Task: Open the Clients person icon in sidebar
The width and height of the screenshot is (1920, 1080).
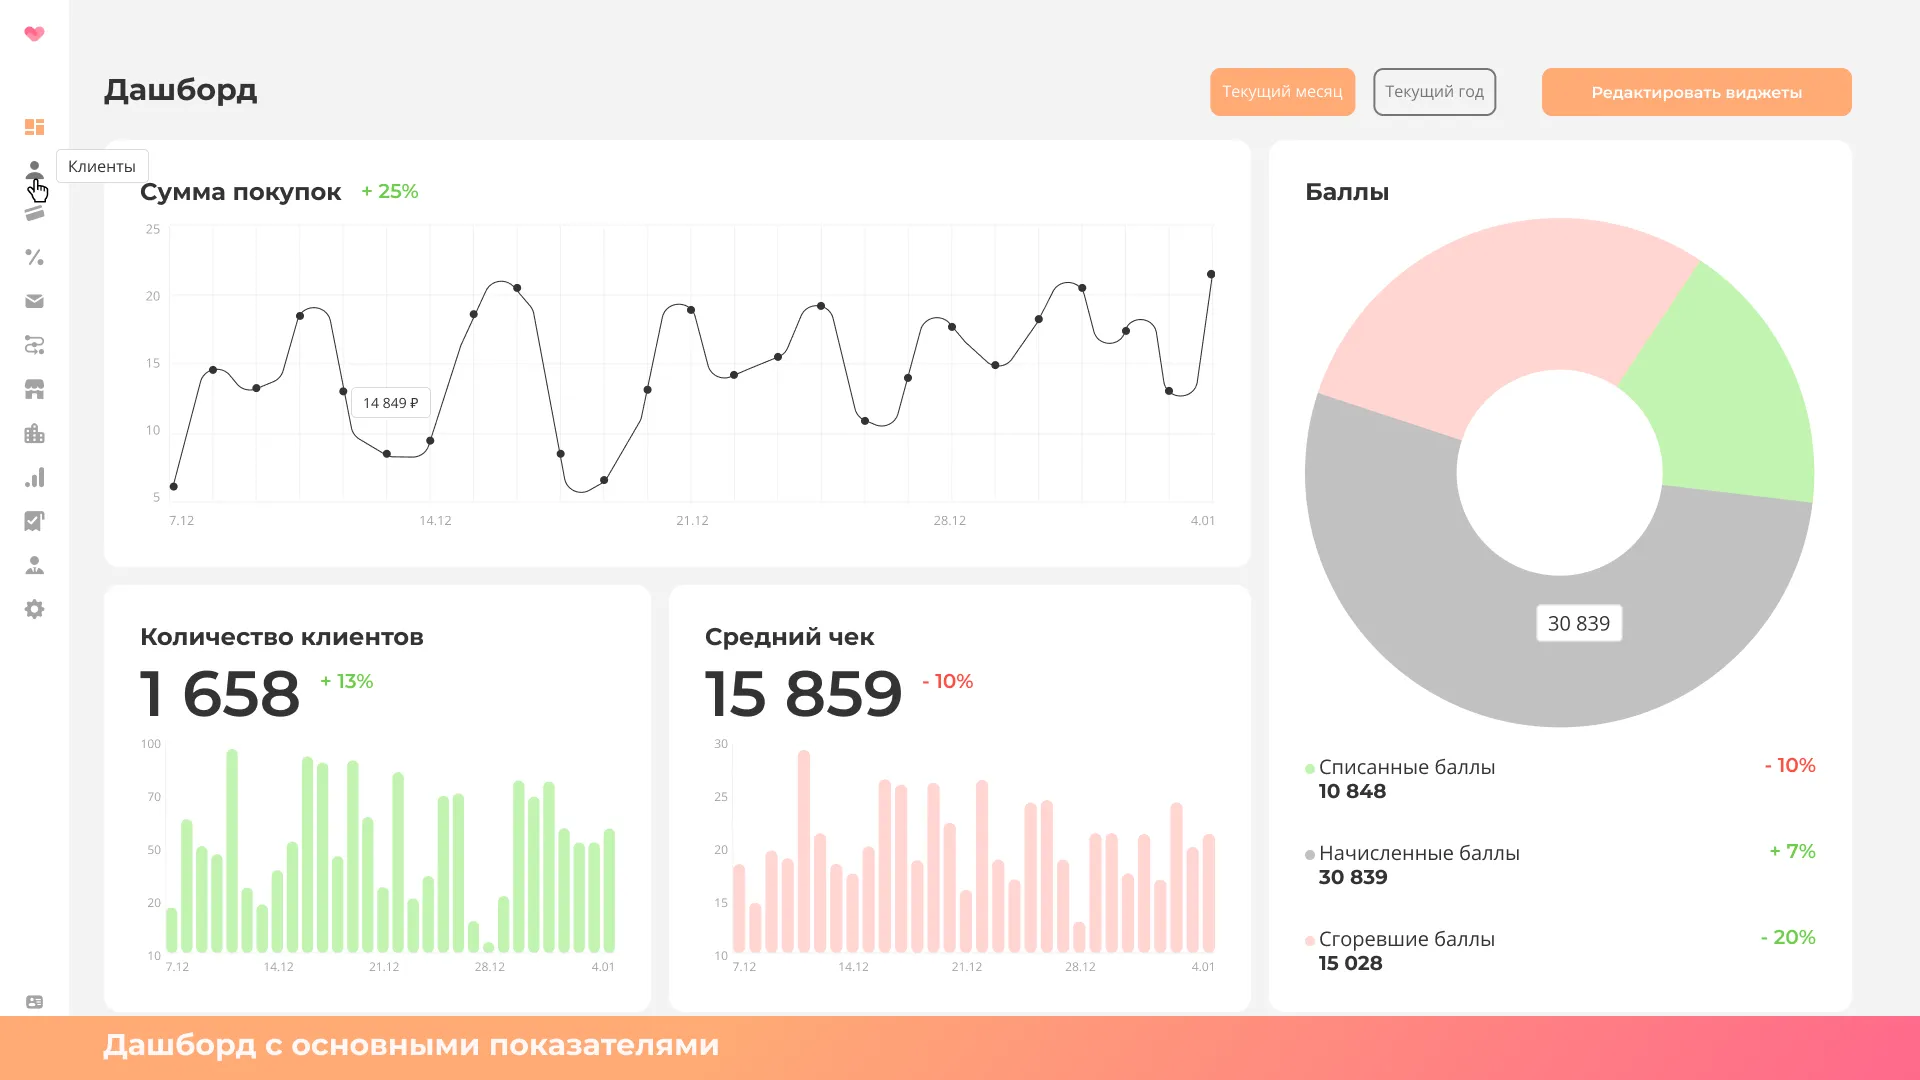Action: tap(34, 168)
